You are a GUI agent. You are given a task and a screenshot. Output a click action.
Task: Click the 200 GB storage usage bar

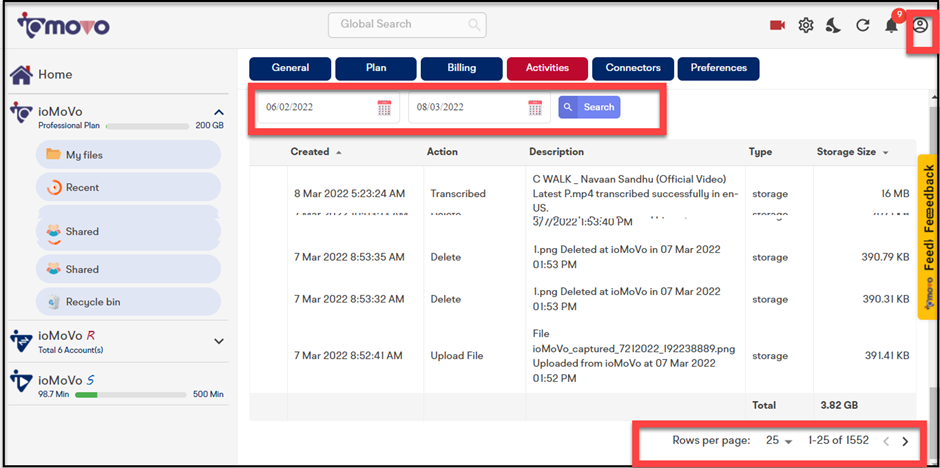pos(147,126)
